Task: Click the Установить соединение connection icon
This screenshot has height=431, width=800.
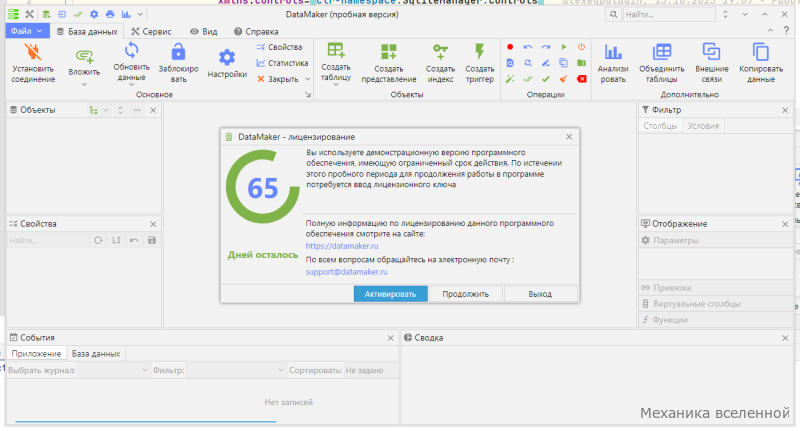Action: pyautogui.click(x=33, y=53)
